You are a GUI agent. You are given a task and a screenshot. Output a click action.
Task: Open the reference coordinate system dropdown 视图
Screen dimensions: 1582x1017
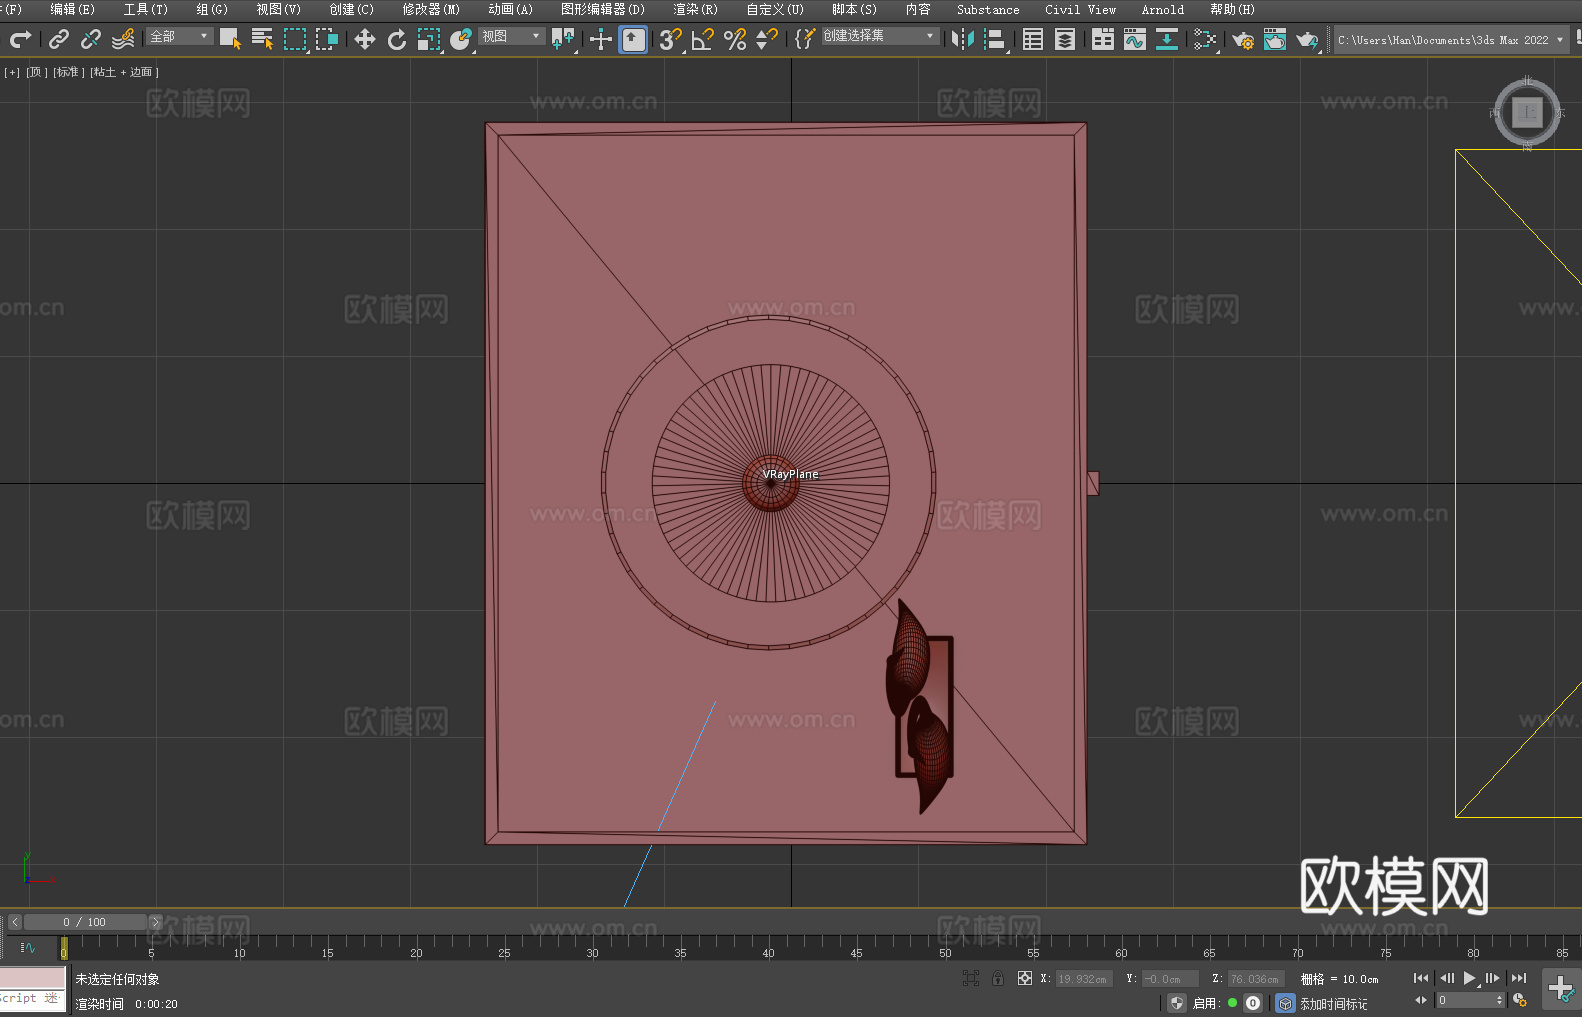pyautogui.click(x=512, y=36)
